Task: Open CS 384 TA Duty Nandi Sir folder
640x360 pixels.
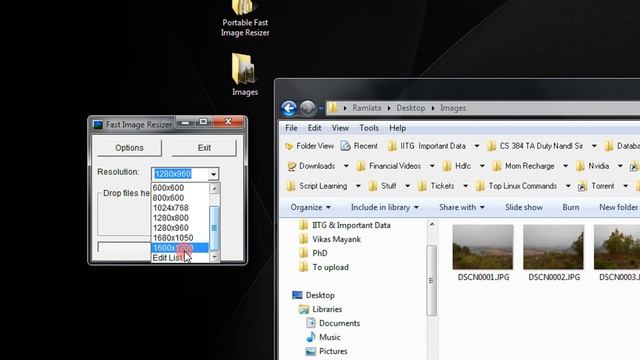Action: click(x=535, y=146)
